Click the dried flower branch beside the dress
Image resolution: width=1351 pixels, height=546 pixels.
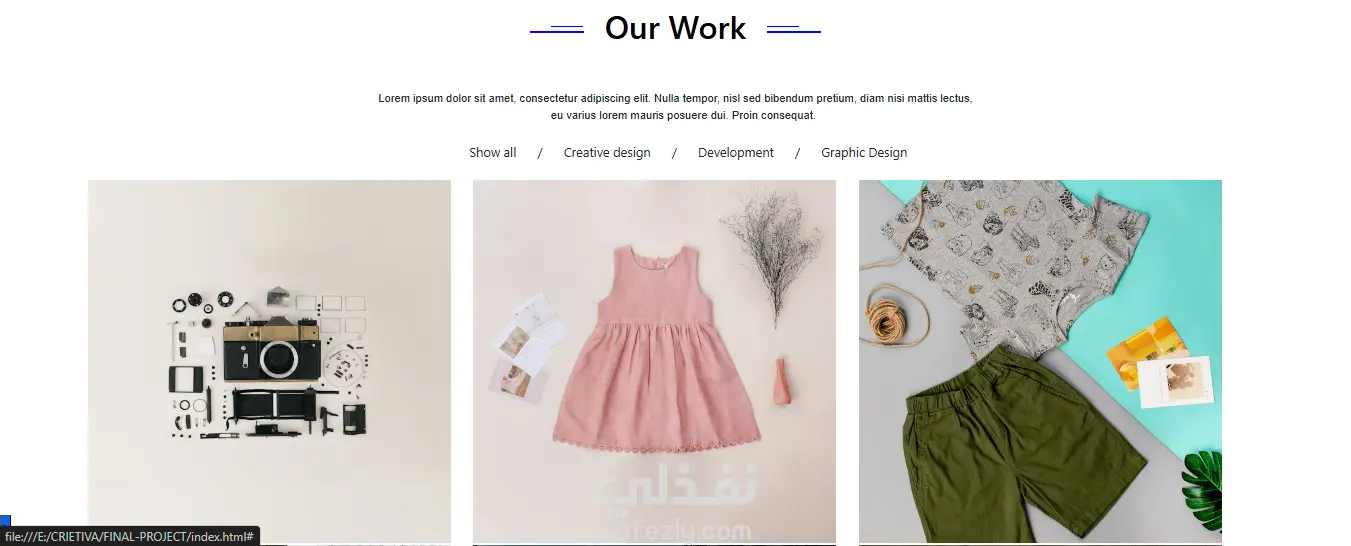(772, 254)
